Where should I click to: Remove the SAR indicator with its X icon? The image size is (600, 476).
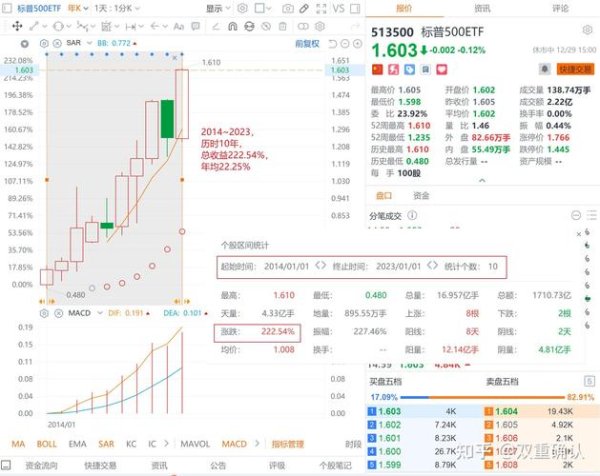coord(57,43)
